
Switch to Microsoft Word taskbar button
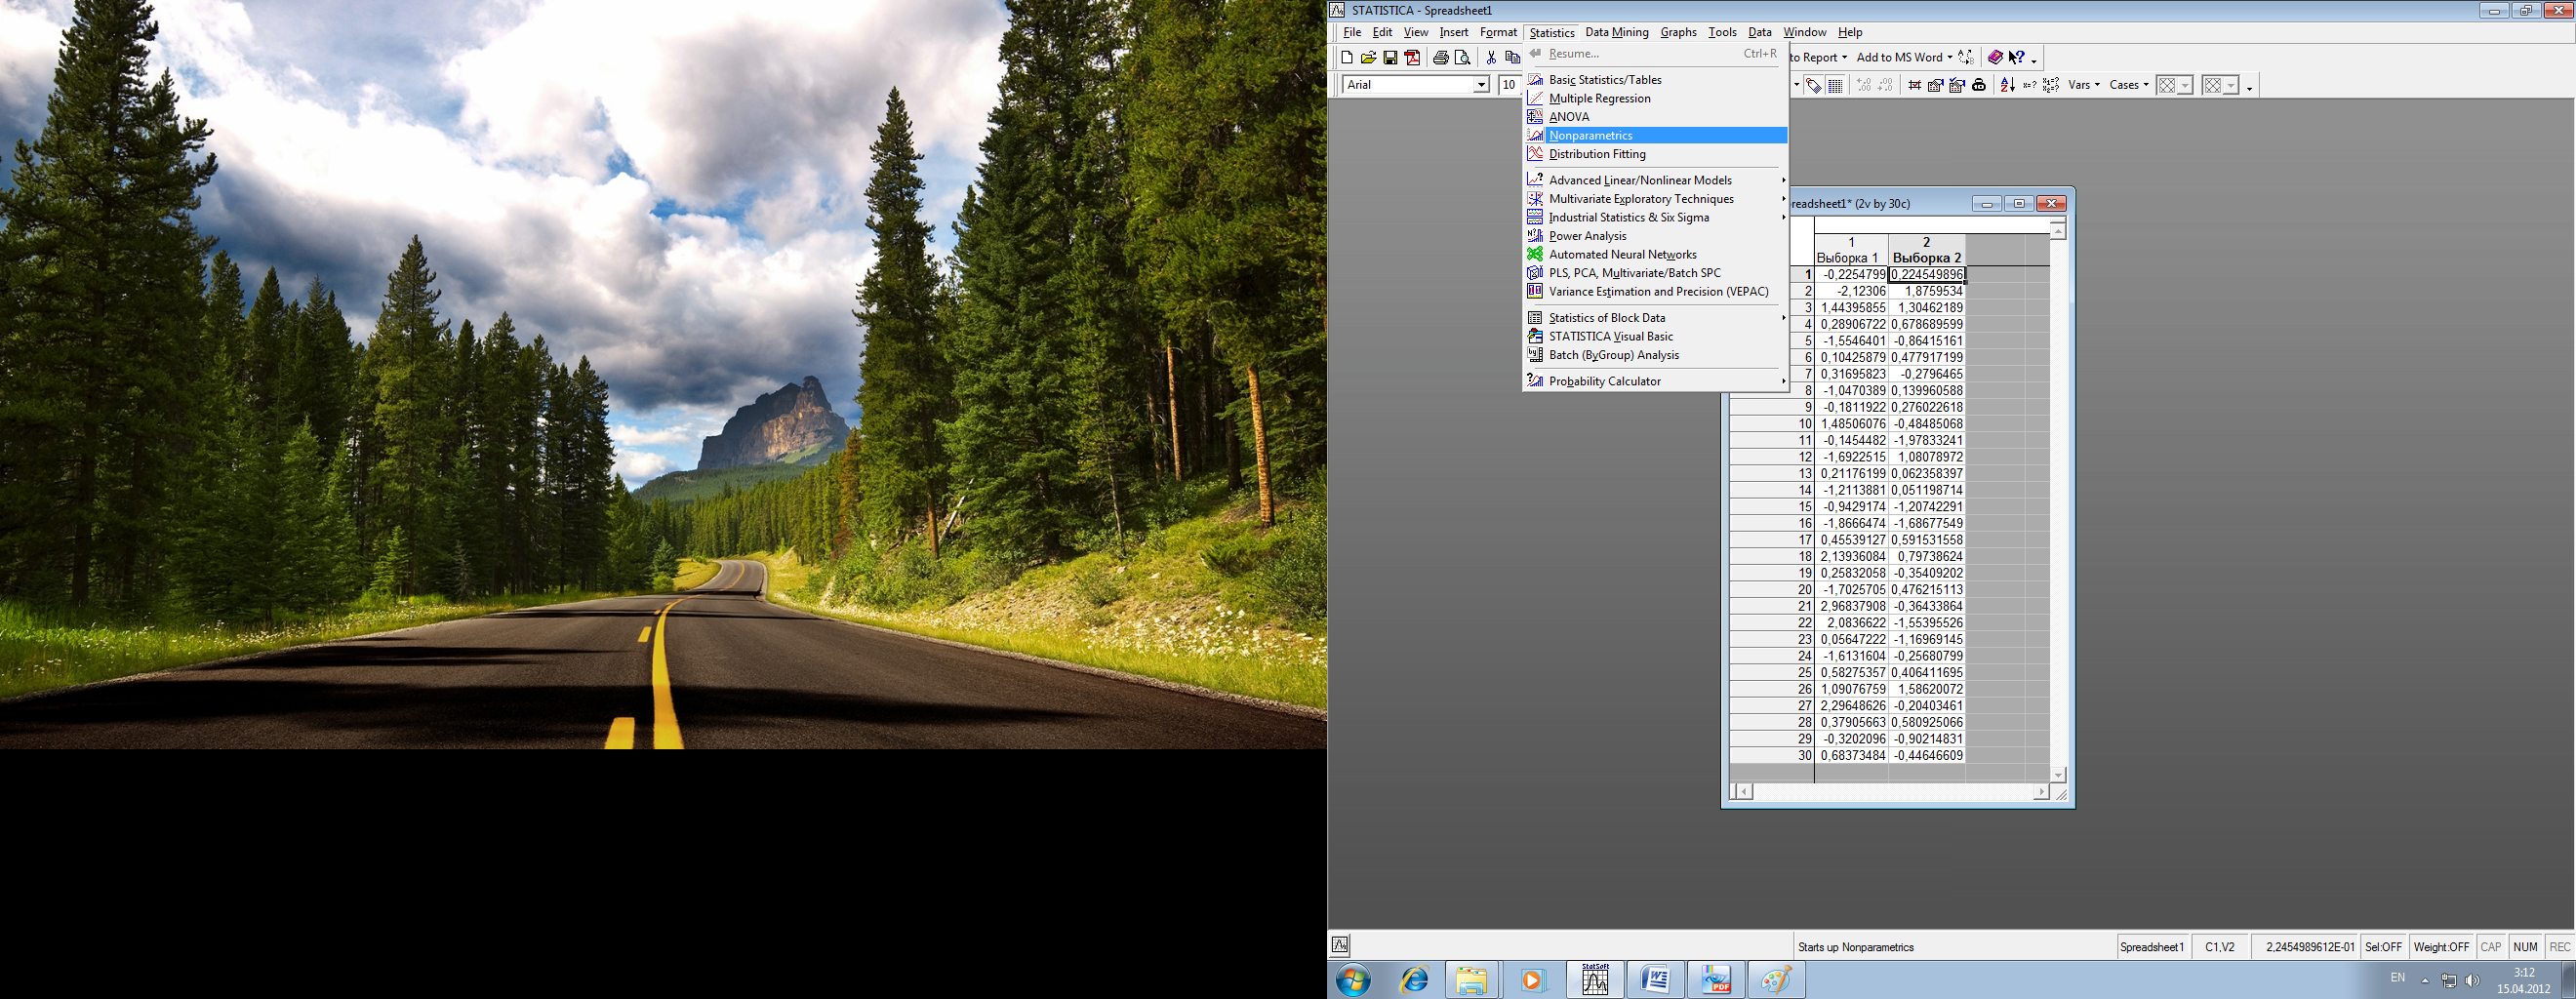(x=1655, y=980)
